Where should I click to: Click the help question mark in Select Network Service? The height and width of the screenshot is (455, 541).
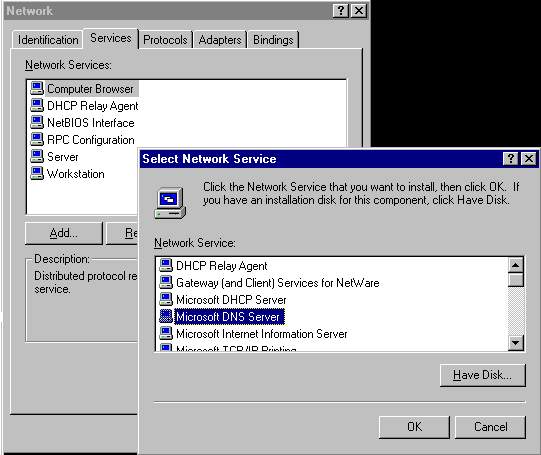[x=511, y=159]
